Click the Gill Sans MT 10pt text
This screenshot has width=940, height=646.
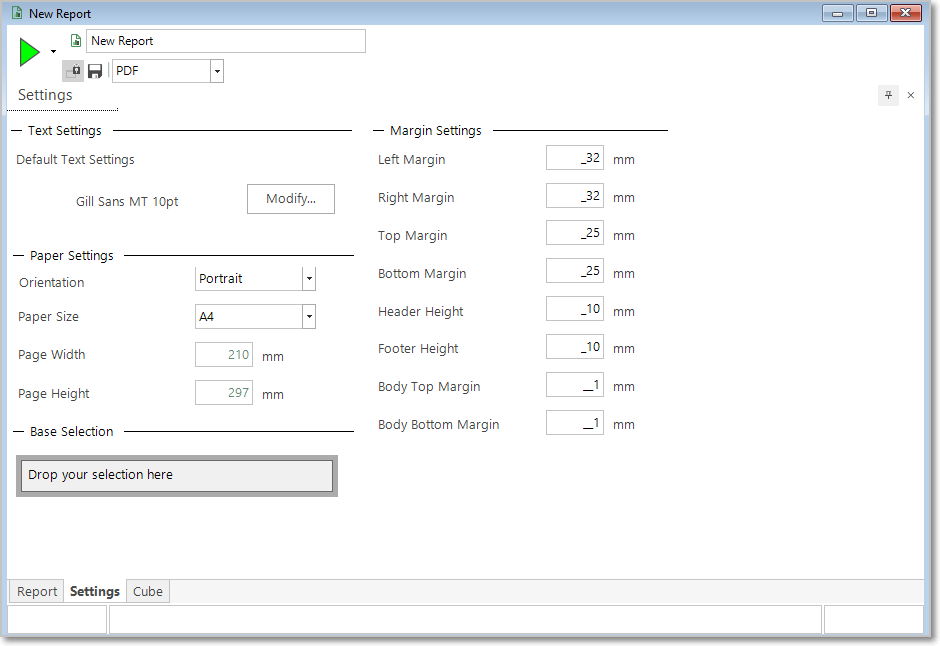tap(127, 201)
